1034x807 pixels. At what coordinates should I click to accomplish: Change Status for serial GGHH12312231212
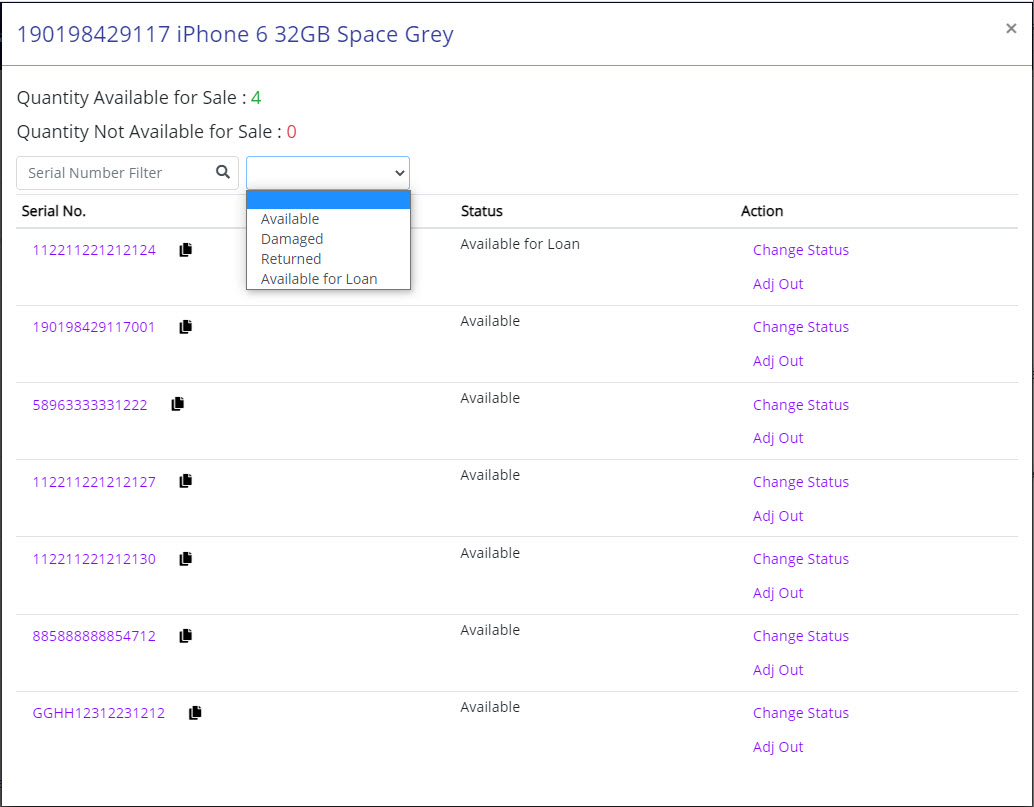point(801,713)
